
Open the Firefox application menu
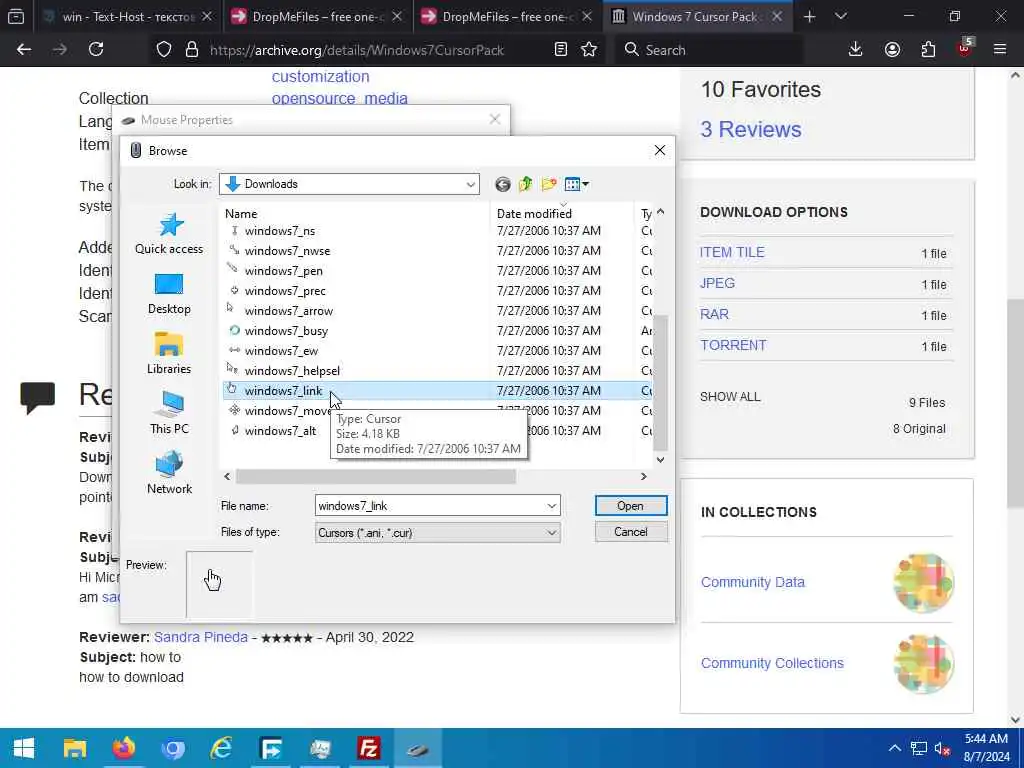point(1000,50)
